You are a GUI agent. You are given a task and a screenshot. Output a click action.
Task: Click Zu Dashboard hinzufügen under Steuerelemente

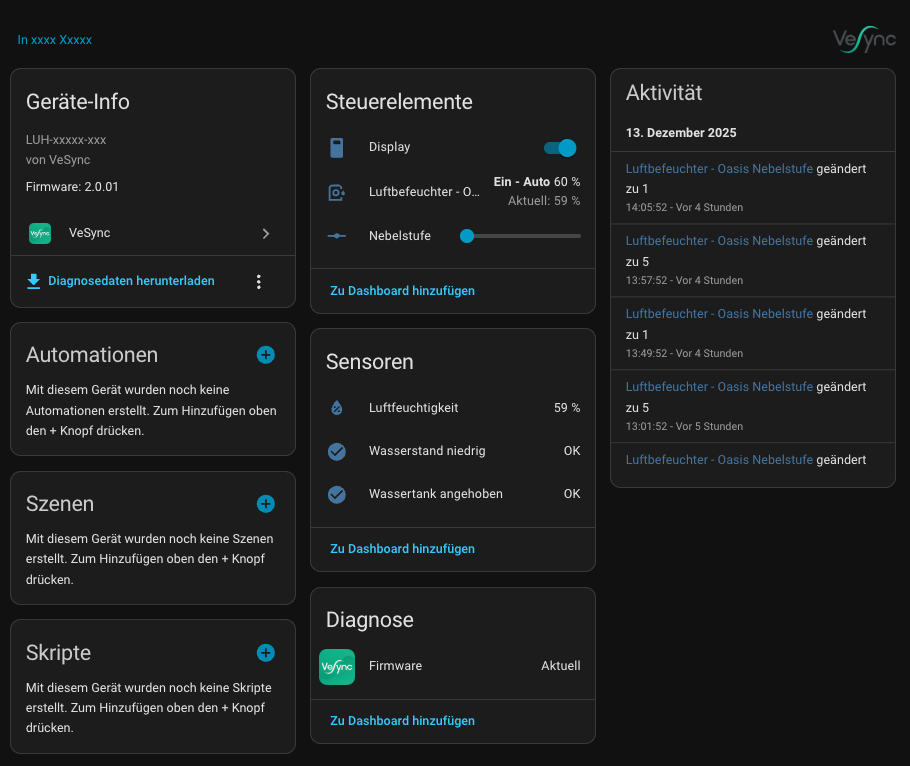[x=402, y=291]
